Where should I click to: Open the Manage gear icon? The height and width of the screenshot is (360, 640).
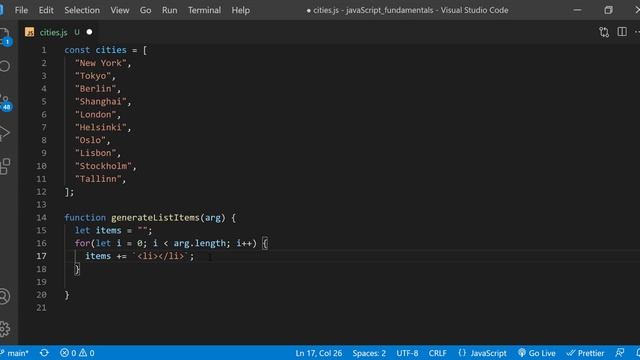4,329
